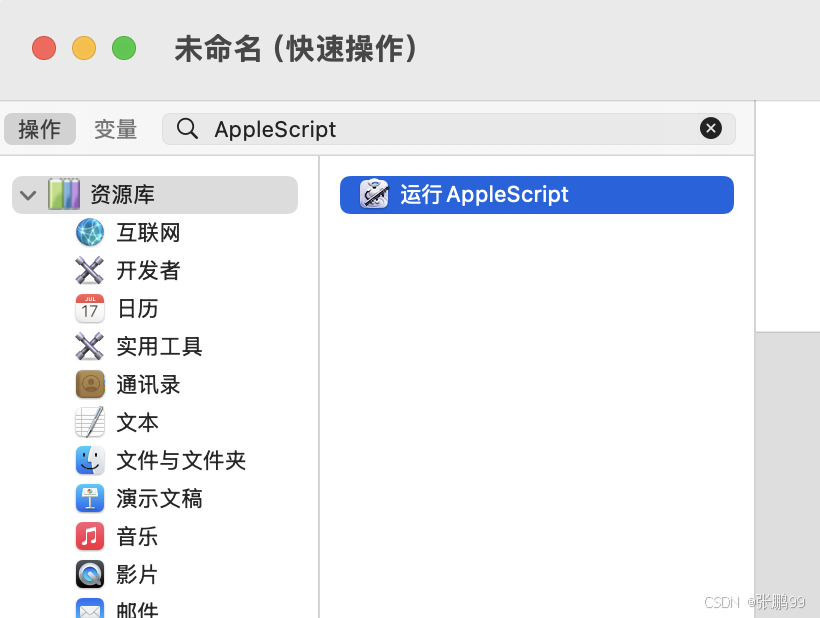Click the 通讯录 contacts icon
The height and width of the screenshot is (618, 820).
90,384
